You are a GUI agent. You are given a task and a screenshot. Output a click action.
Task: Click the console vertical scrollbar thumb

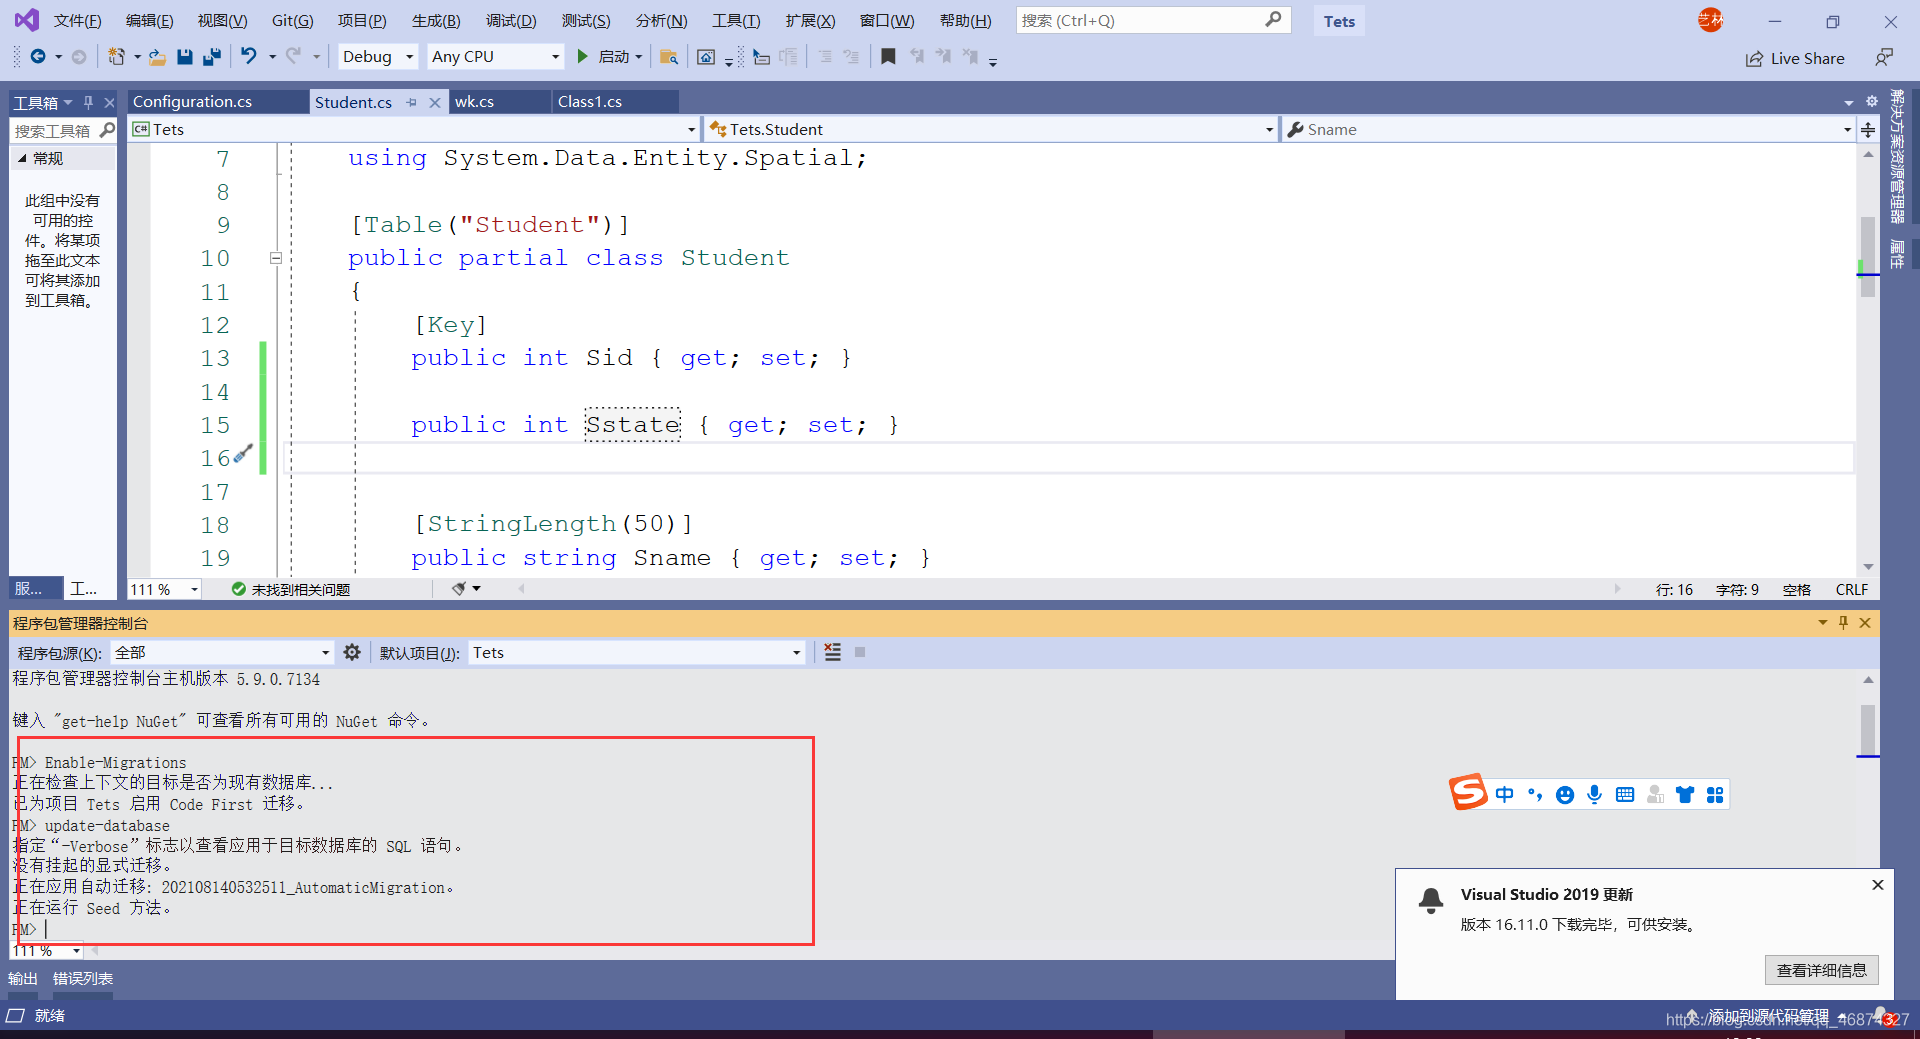1868,730
